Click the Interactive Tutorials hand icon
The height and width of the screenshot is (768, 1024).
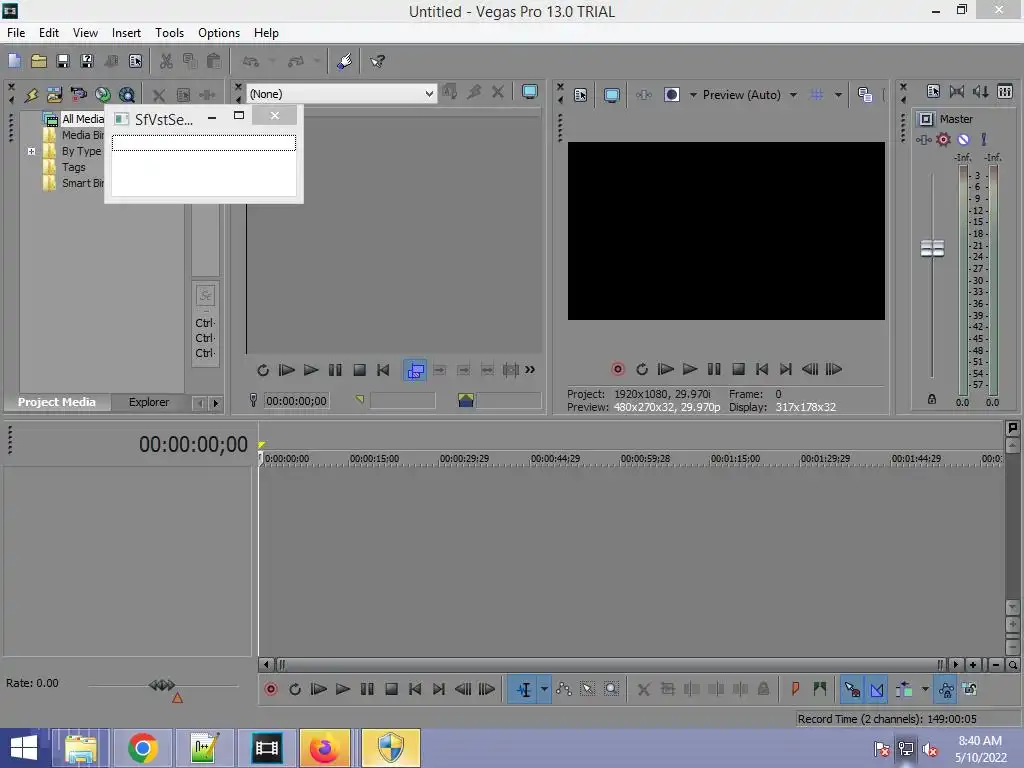(x=345, y=61)
